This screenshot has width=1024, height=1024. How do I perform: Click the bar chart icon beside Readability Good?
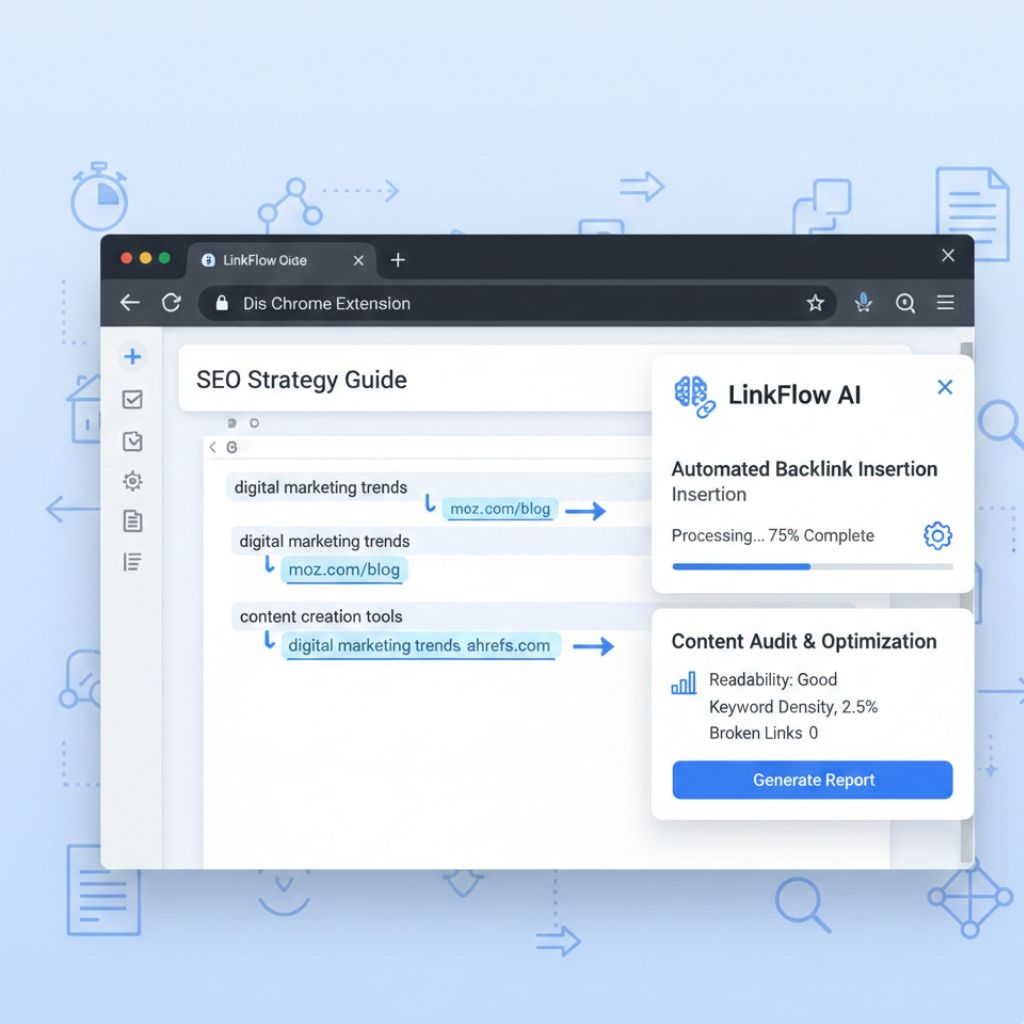(x=683, y=681)
